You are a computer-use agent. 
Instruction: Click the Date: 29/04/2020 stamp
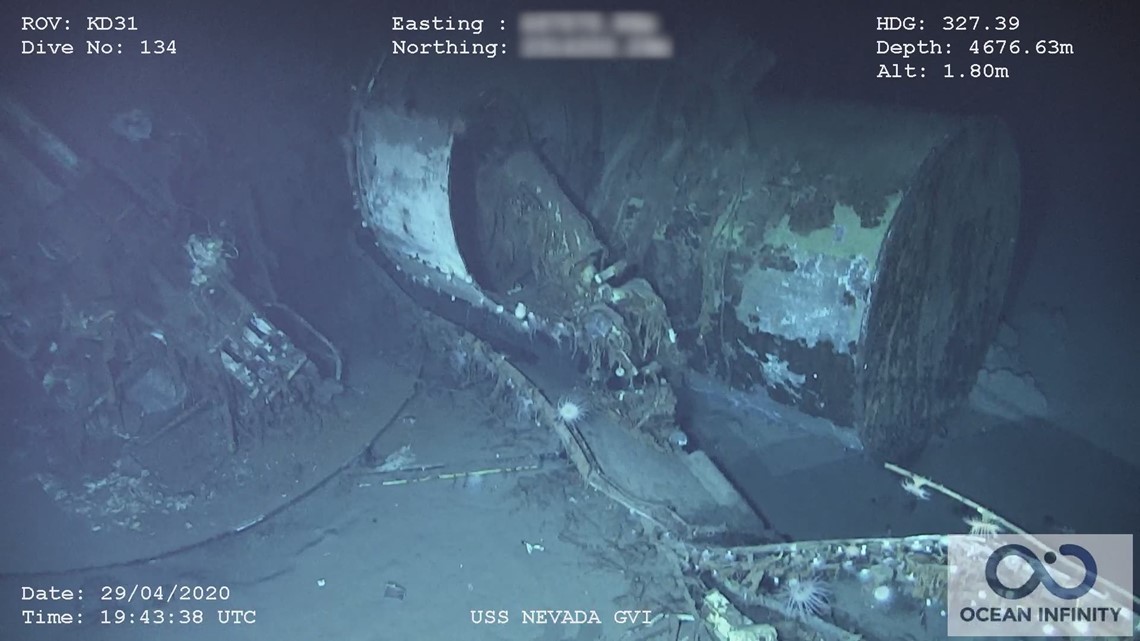click(x=126, y=593)
